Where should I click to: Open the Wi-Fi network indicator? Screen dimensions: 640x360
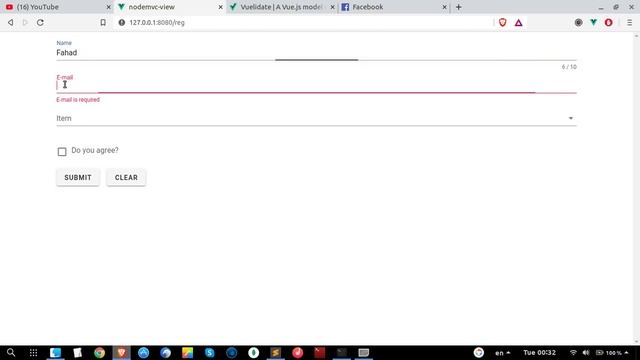click(573, 352)
